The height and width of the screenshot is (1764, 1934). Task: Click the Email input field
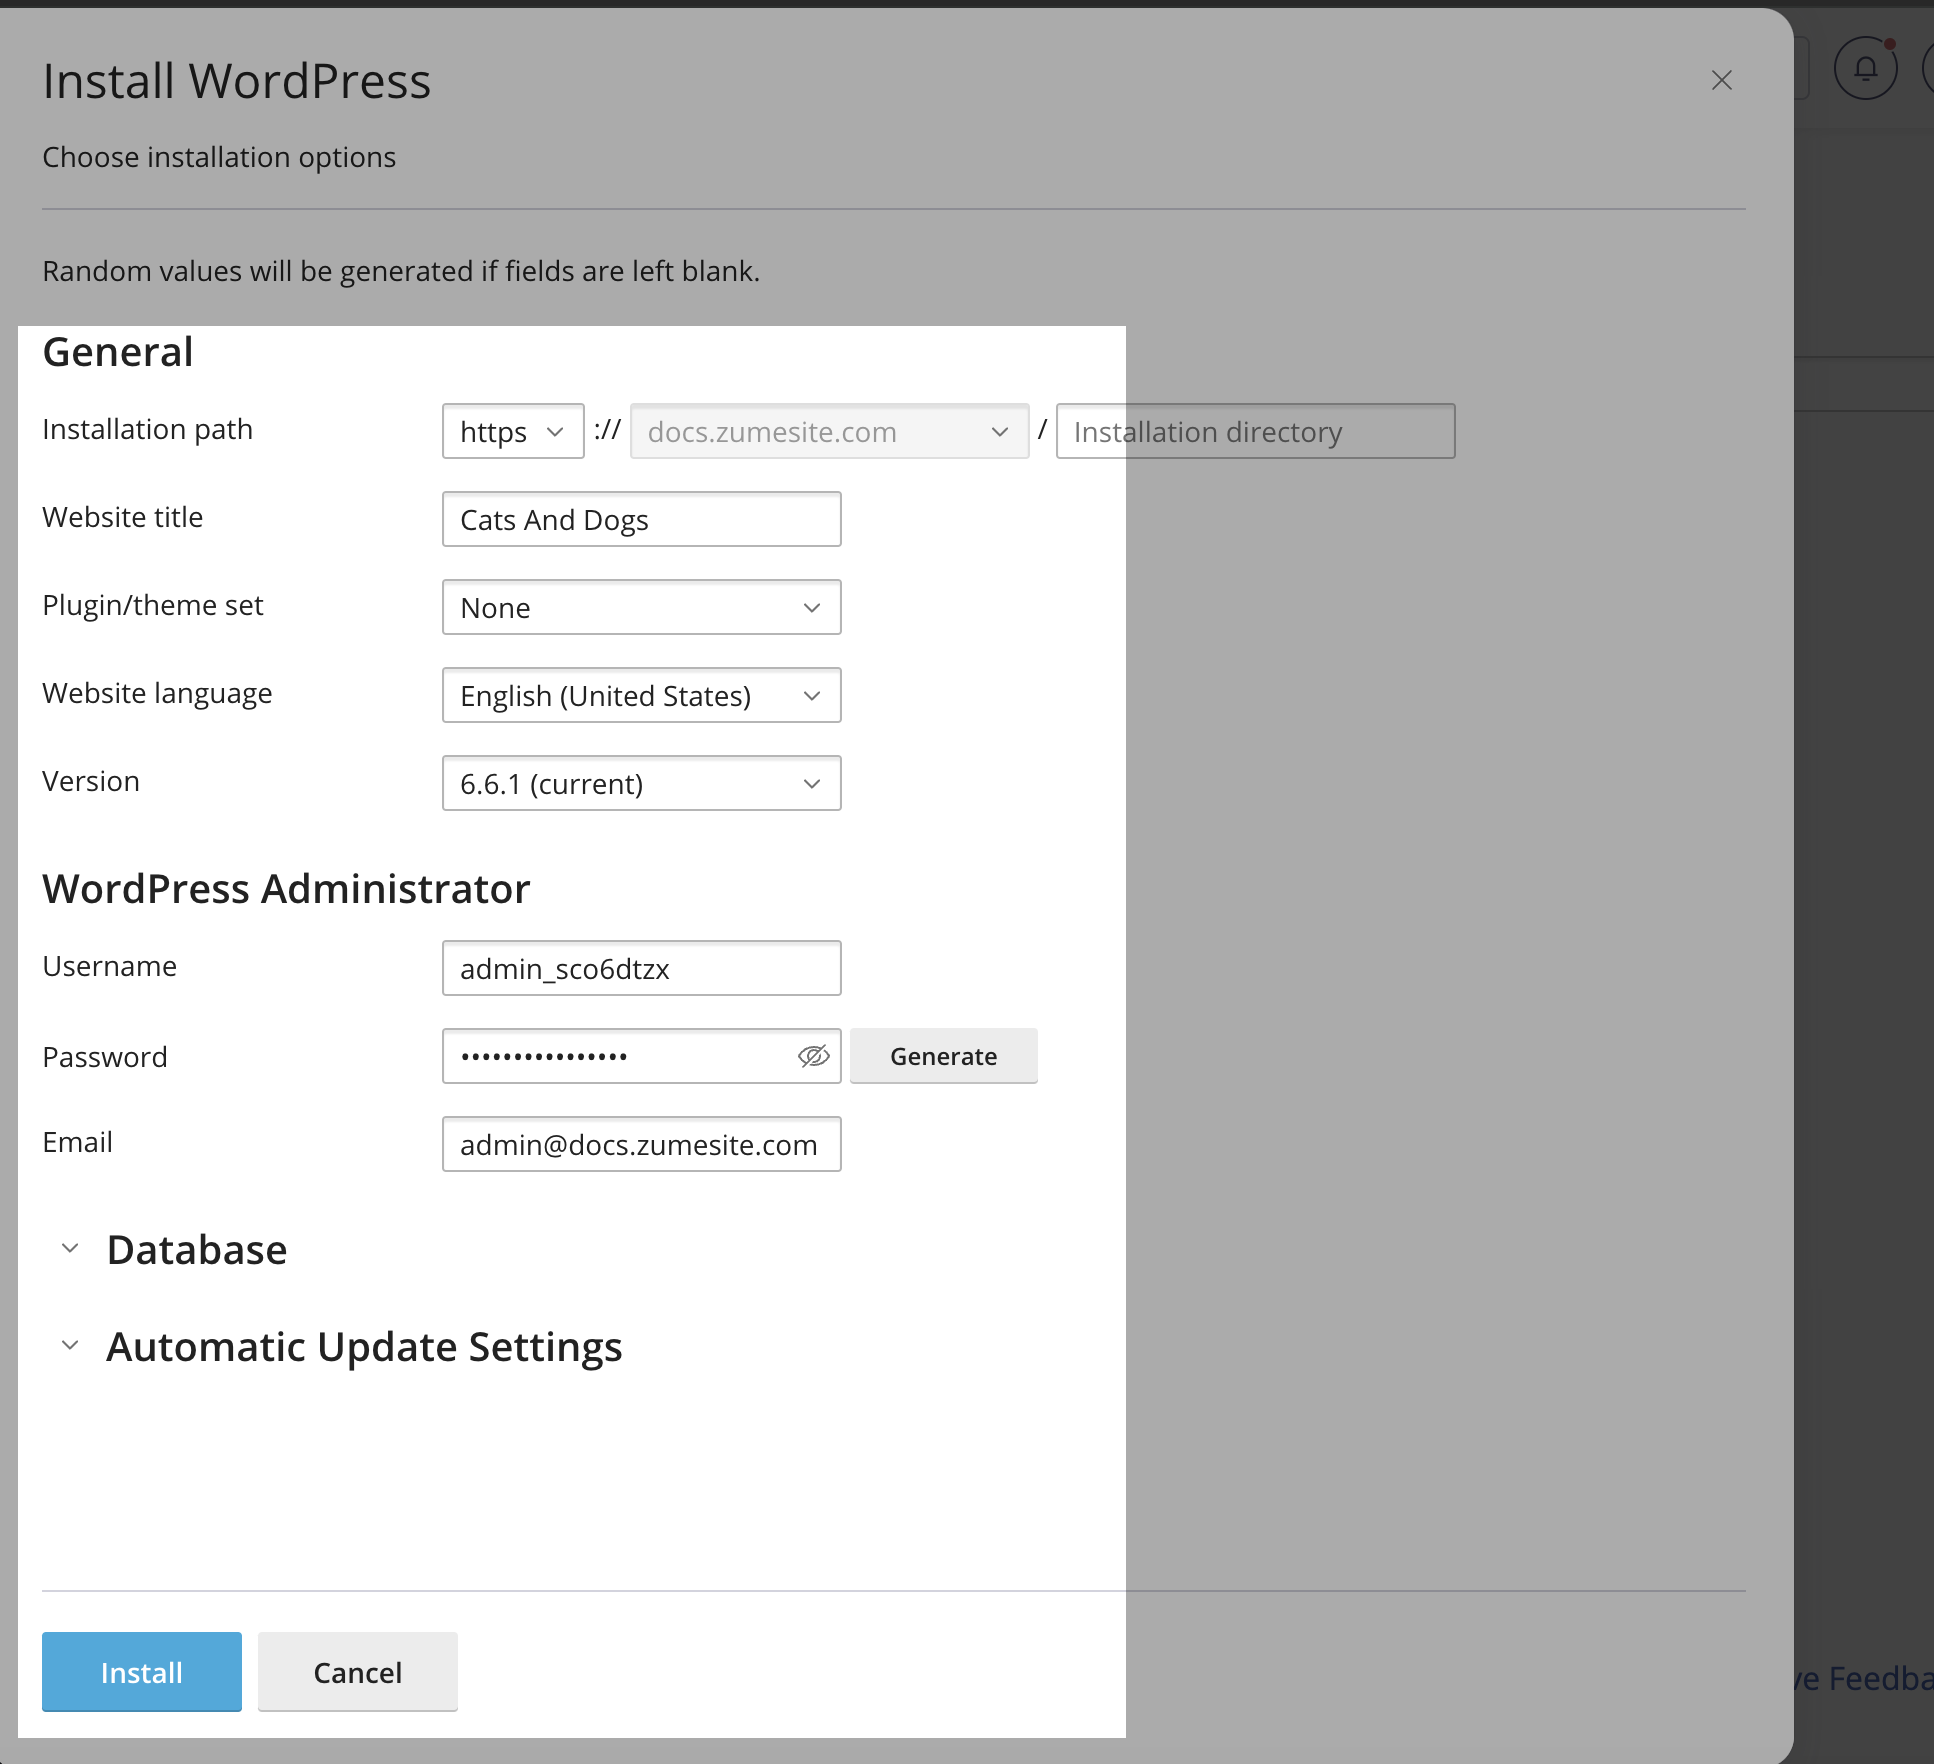[641, 1144]
